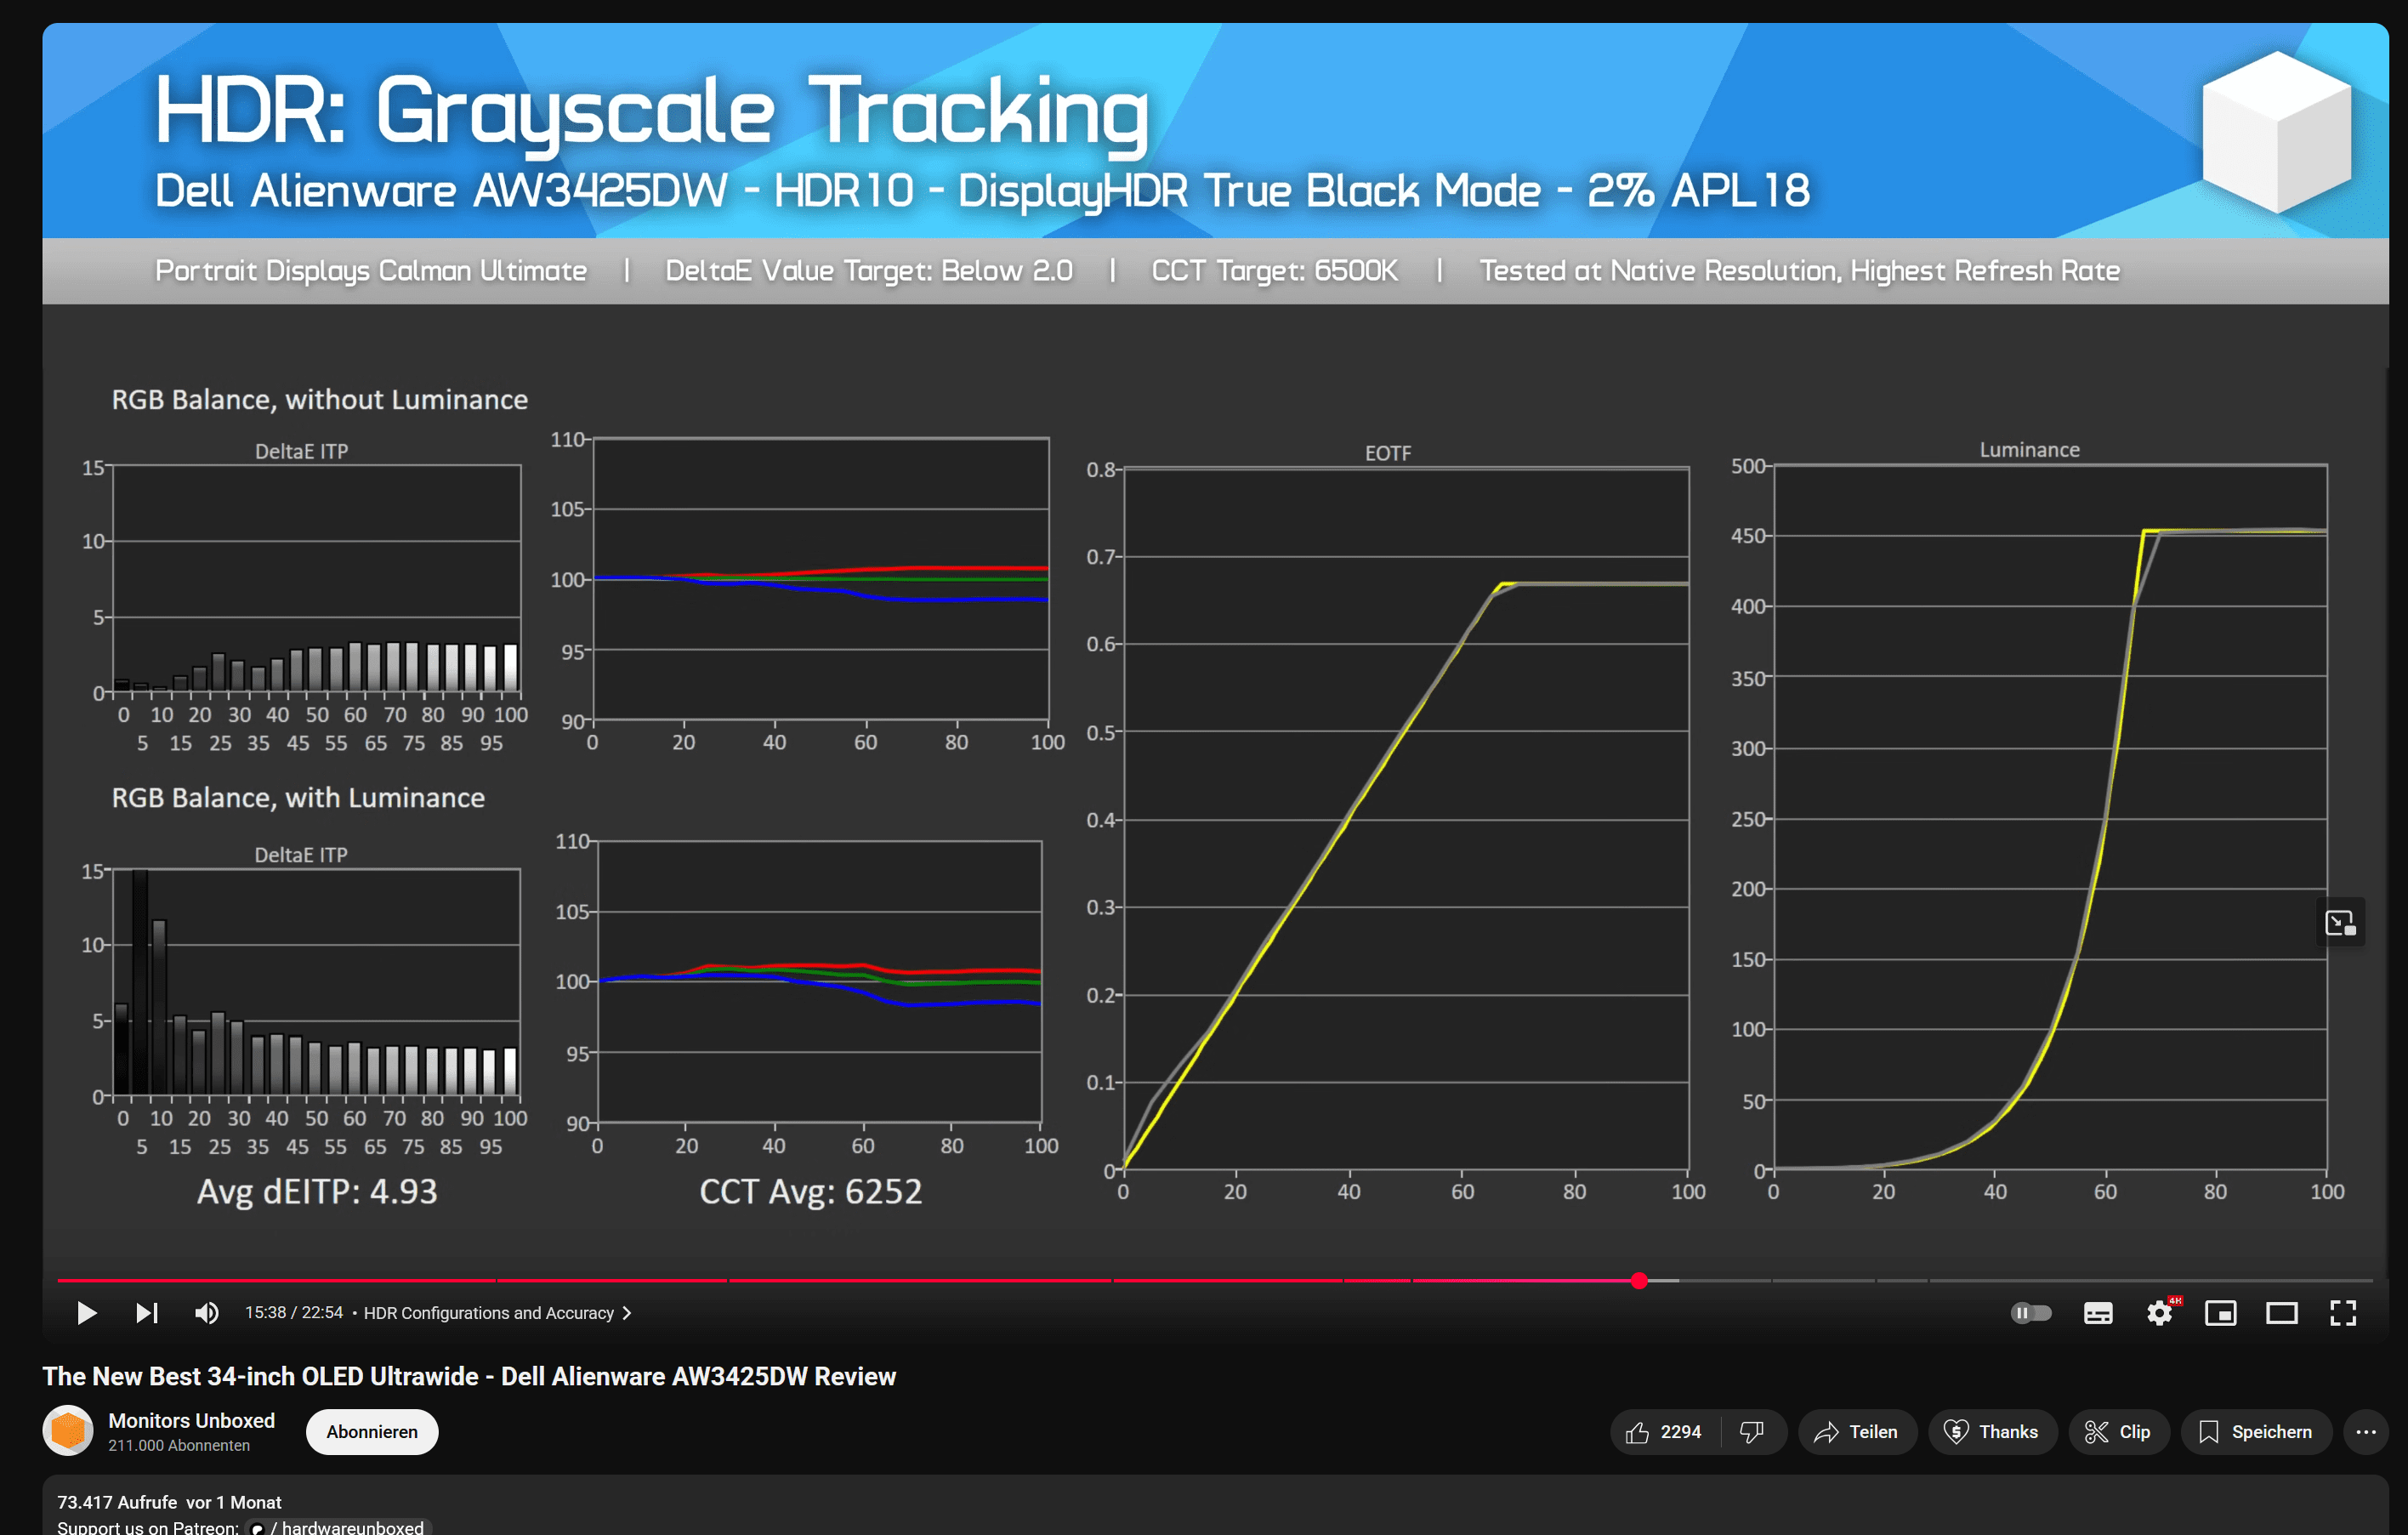
Task: Click the 211.000 Abonnenten subscriber count
Action: [x=179, y=1446]
